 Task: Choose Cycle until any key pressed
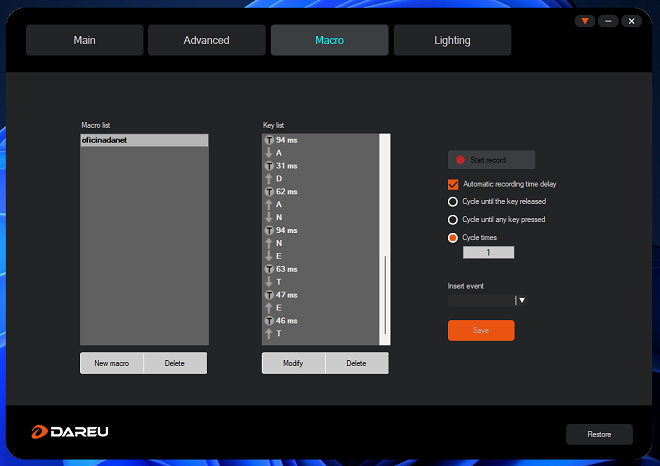coord(453,219)
